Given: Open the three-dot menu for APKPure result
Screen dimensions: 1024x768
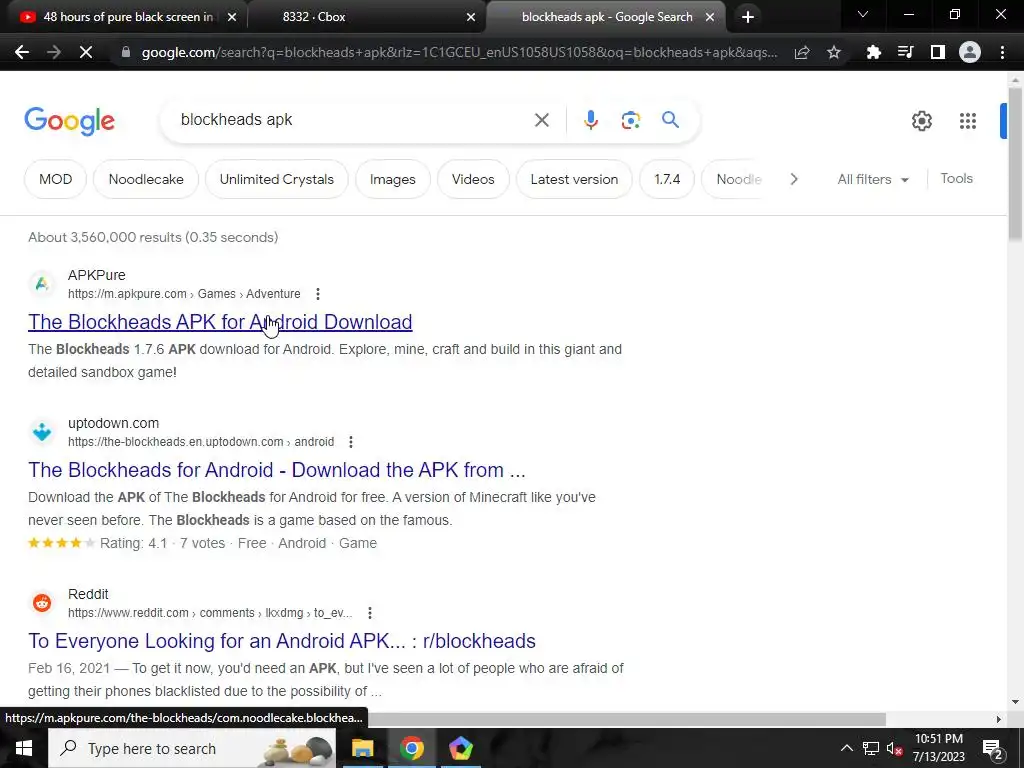Looking at the screenshot, I should pyautogui.click(x=318, y=294).
